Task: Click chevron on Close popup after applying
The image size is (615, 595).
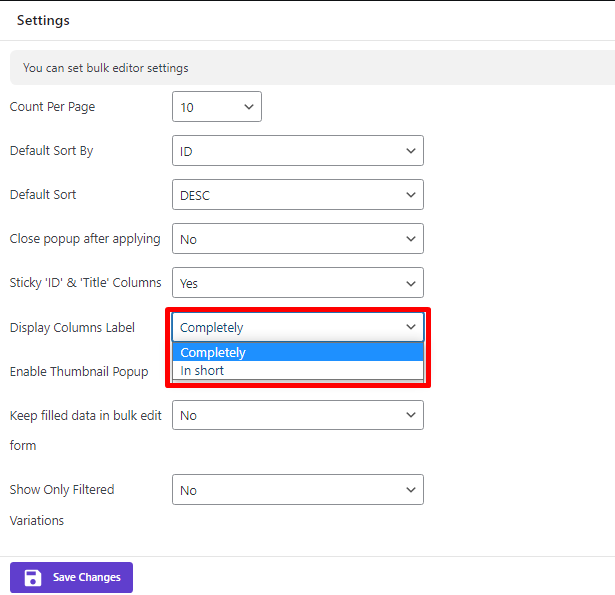Action: [411, 238]
